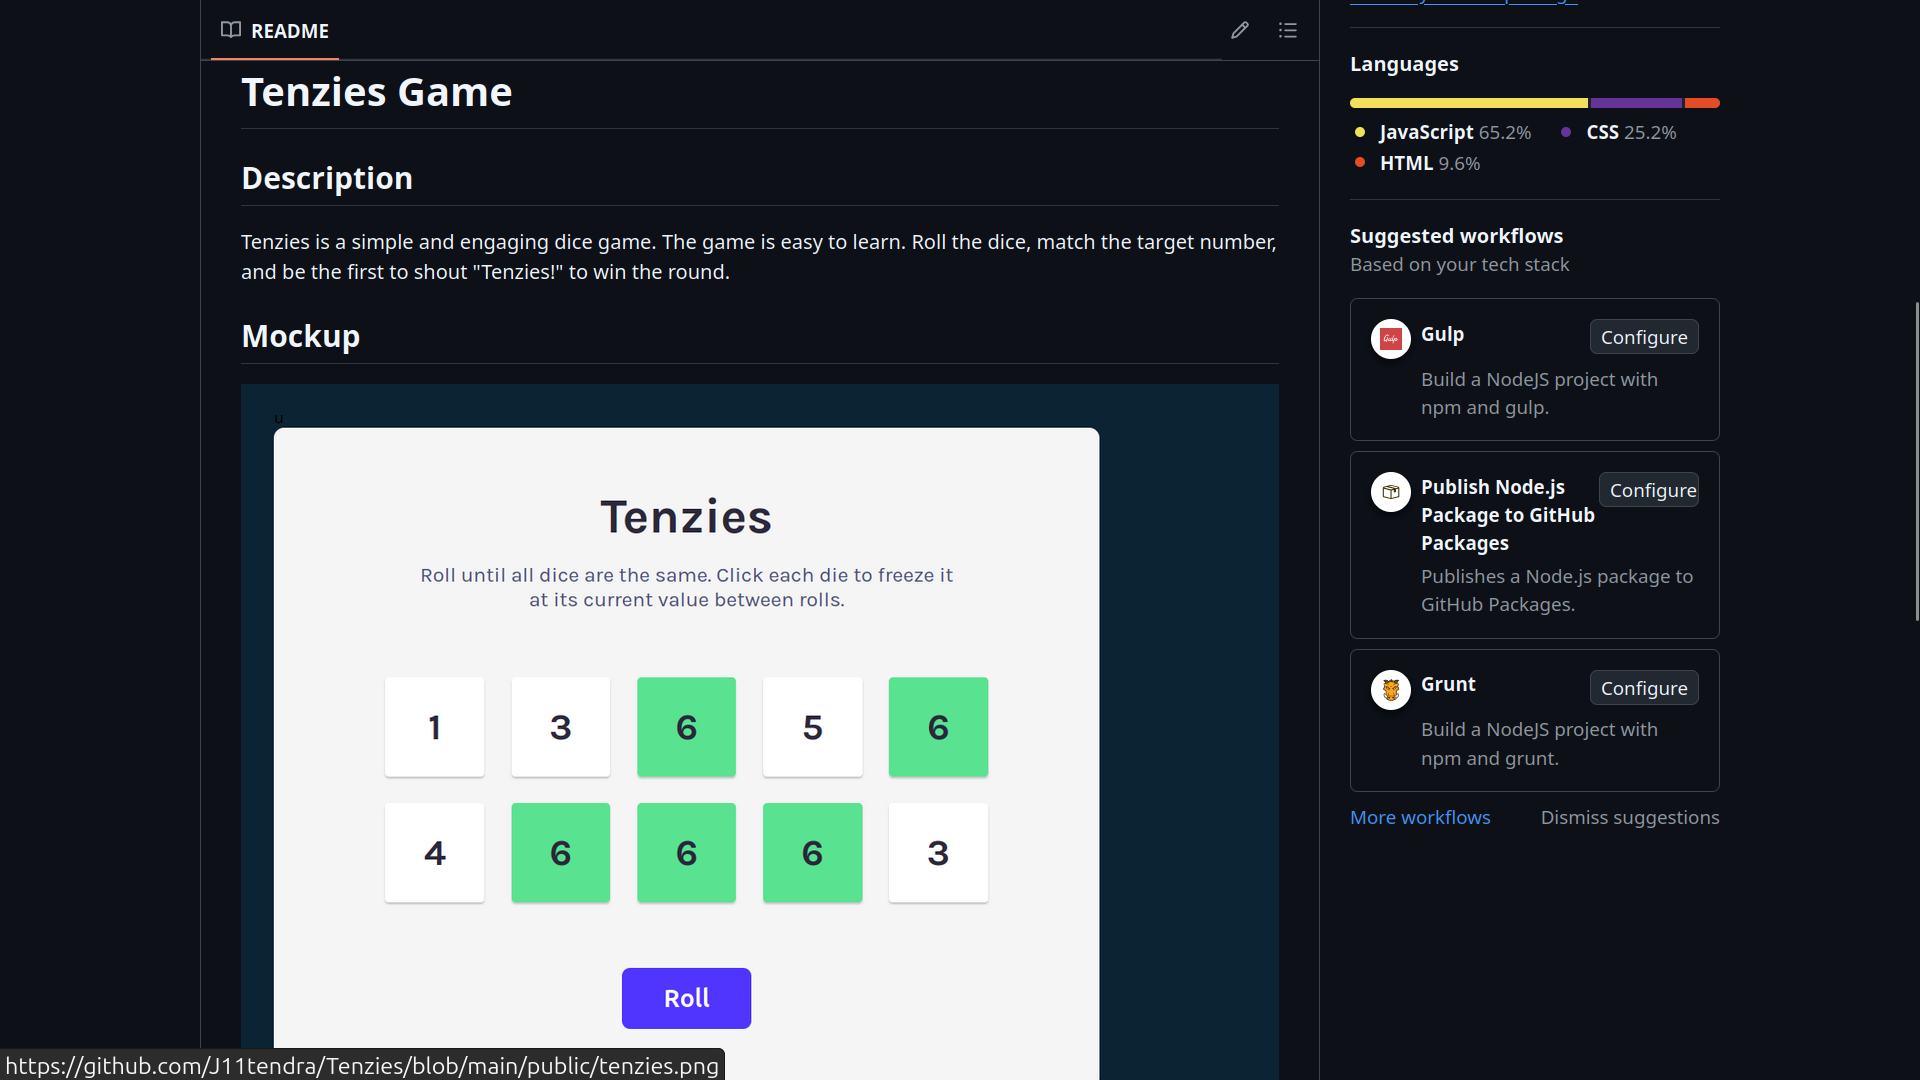Viewport: 1920px width, 1080px height.
Task: Configure the Grunt workflow
Action: [x=1643, y=688]
